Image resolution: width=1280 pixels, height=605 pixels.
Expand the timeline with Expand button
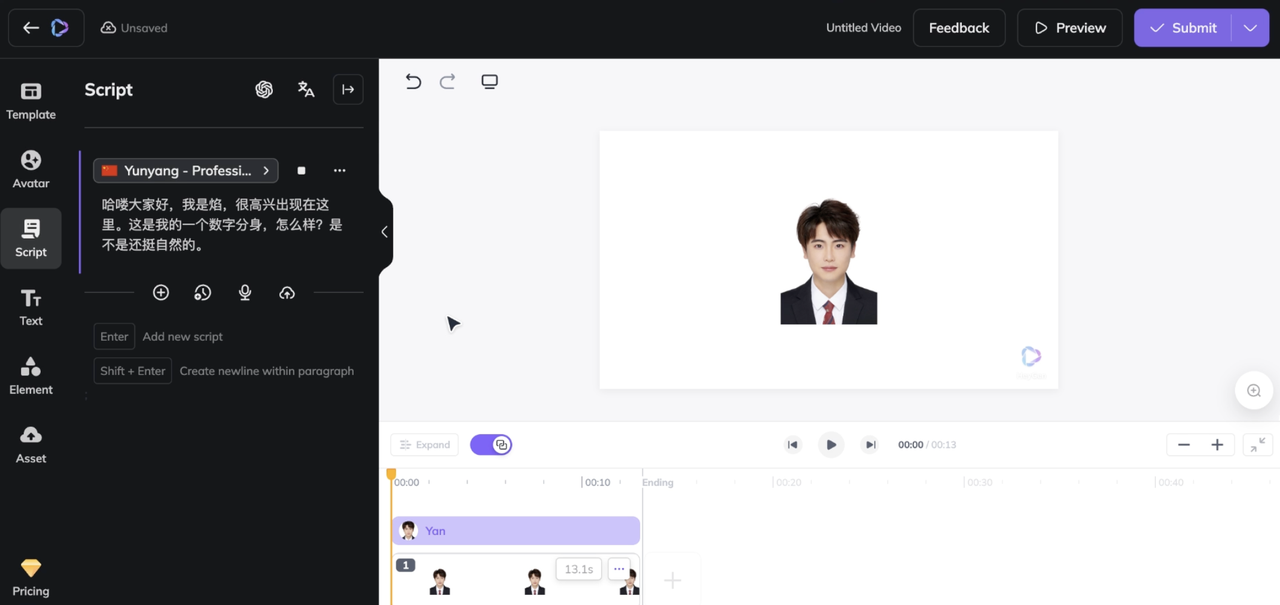click(425, 445)
